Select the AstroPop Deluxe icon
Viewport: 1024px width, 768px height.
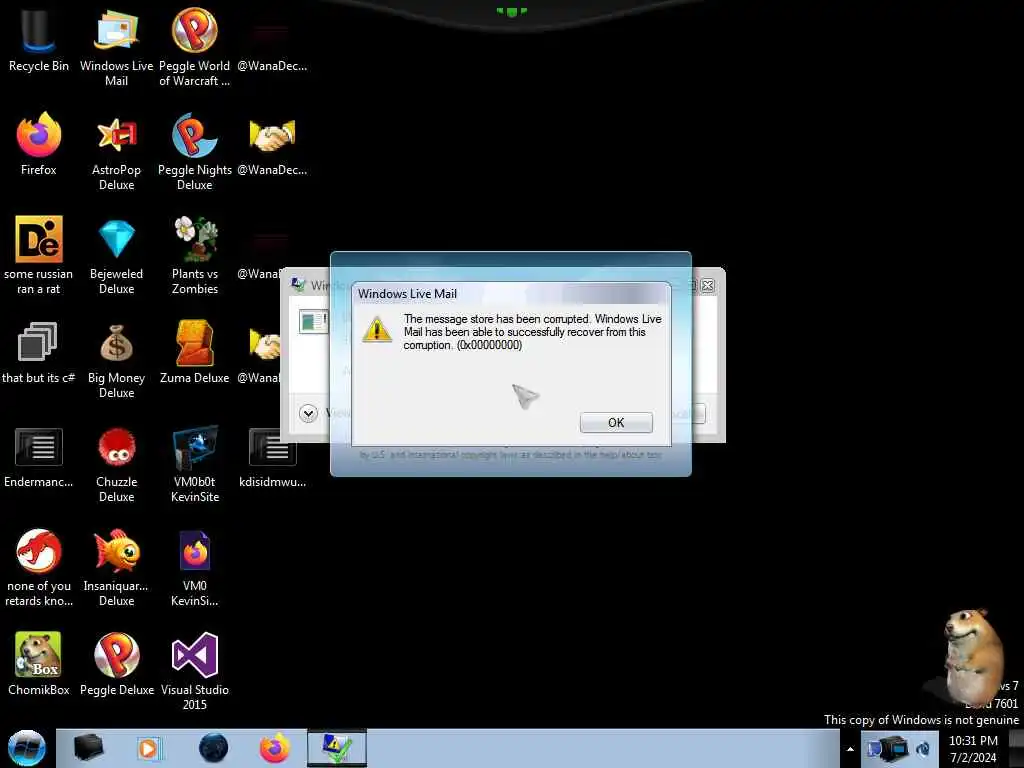click(x=116, y=152)
